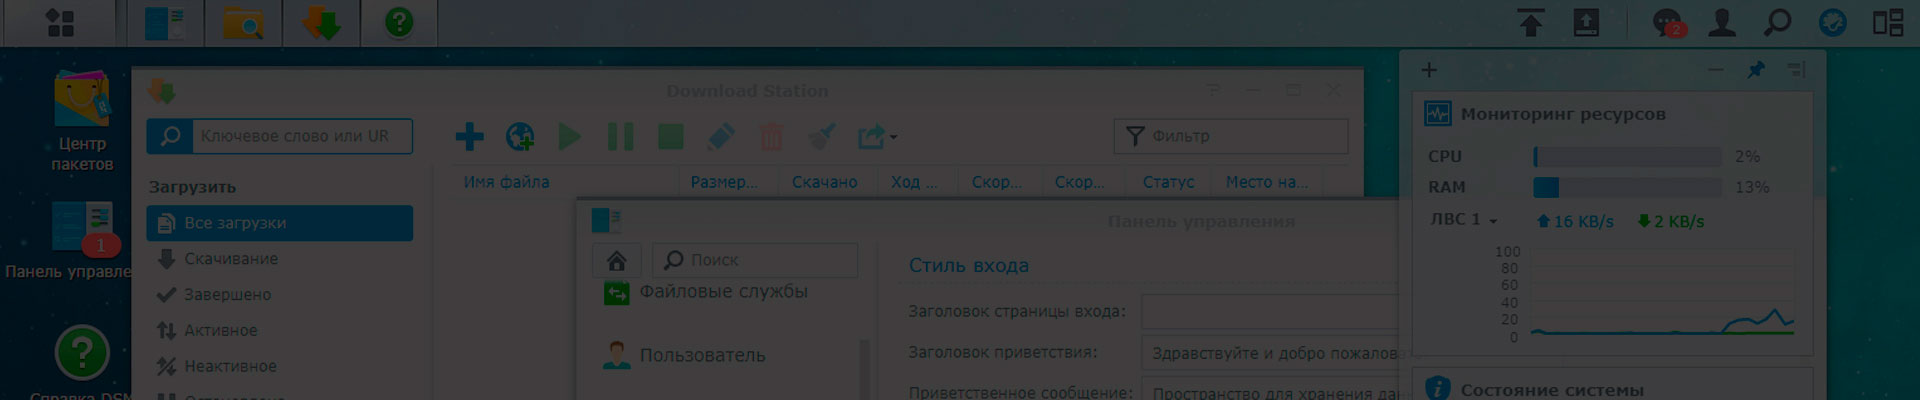Go to Control Panel home icon
The image size is (1920, 400).
pos(616,260)
